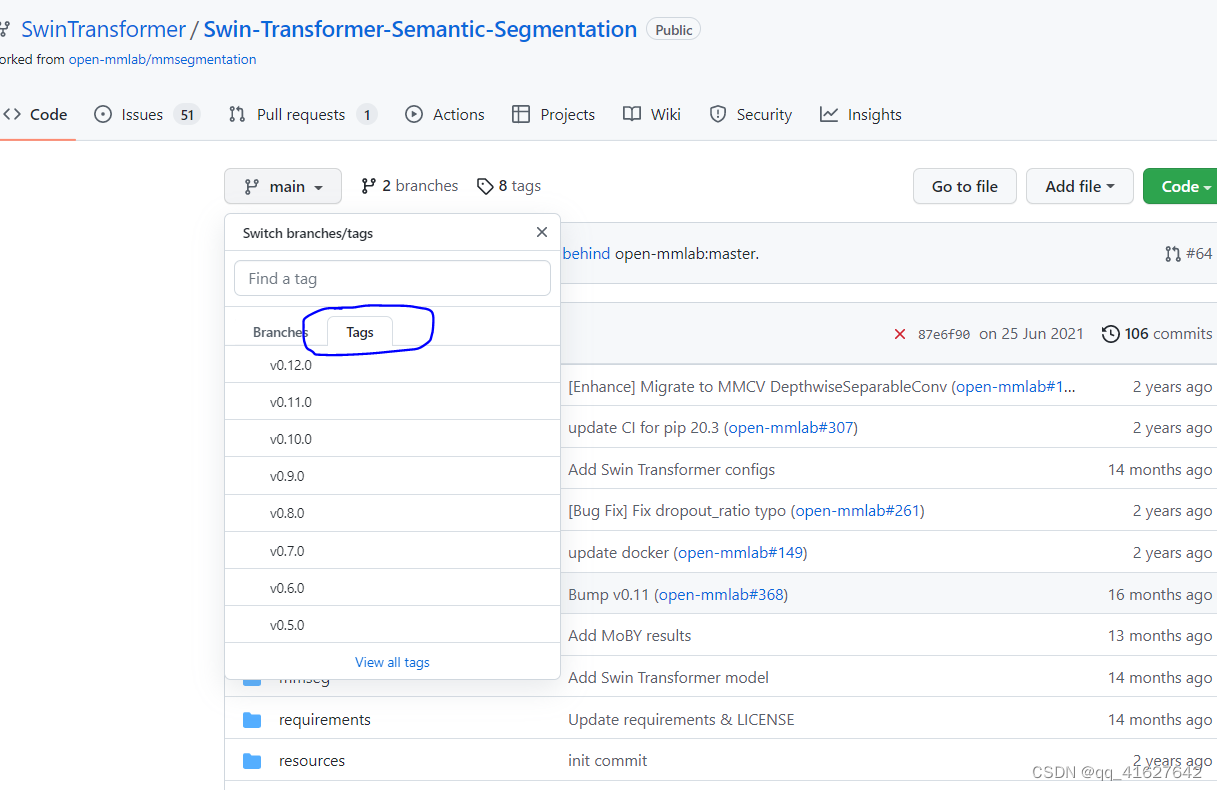Open the requirements folder icon

pos(252,719)
